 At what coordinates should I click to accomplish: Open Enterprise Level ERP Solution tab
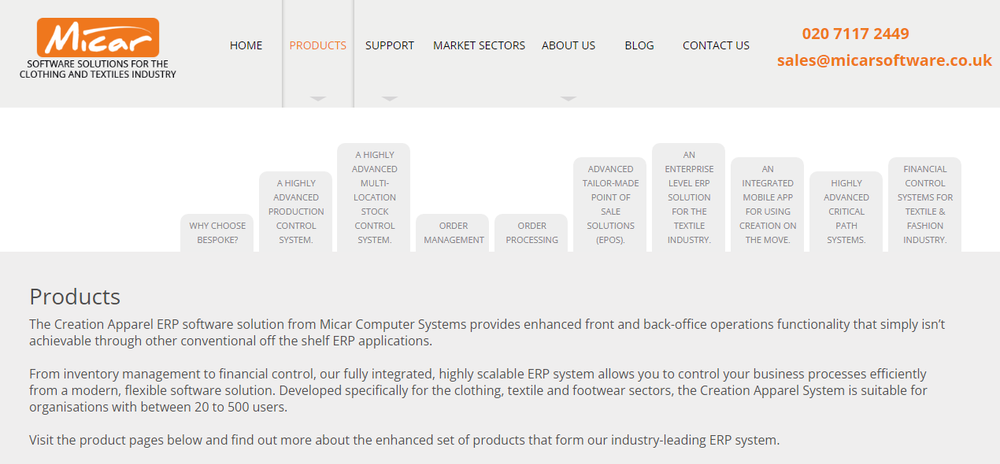(689, 198)
